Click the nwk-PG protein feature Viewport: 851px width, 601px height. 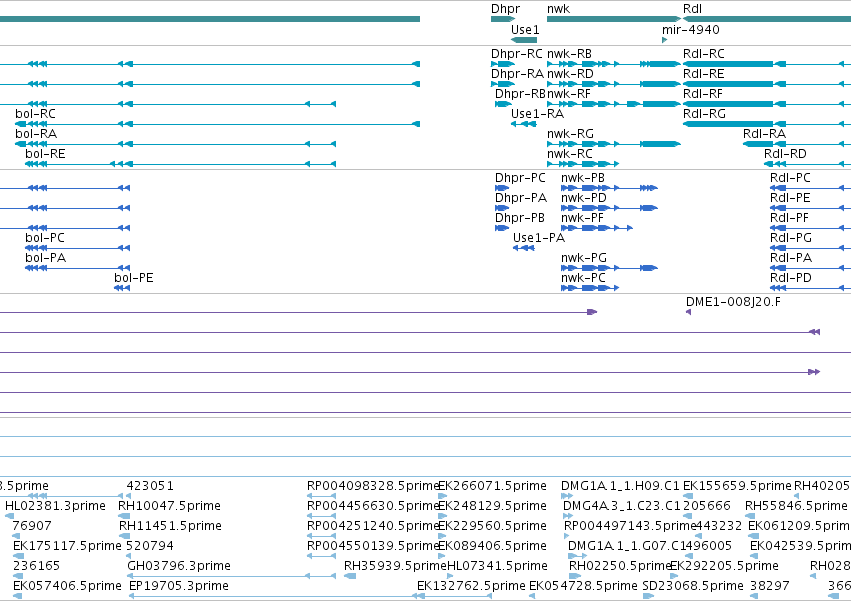[x=609, y=268]
